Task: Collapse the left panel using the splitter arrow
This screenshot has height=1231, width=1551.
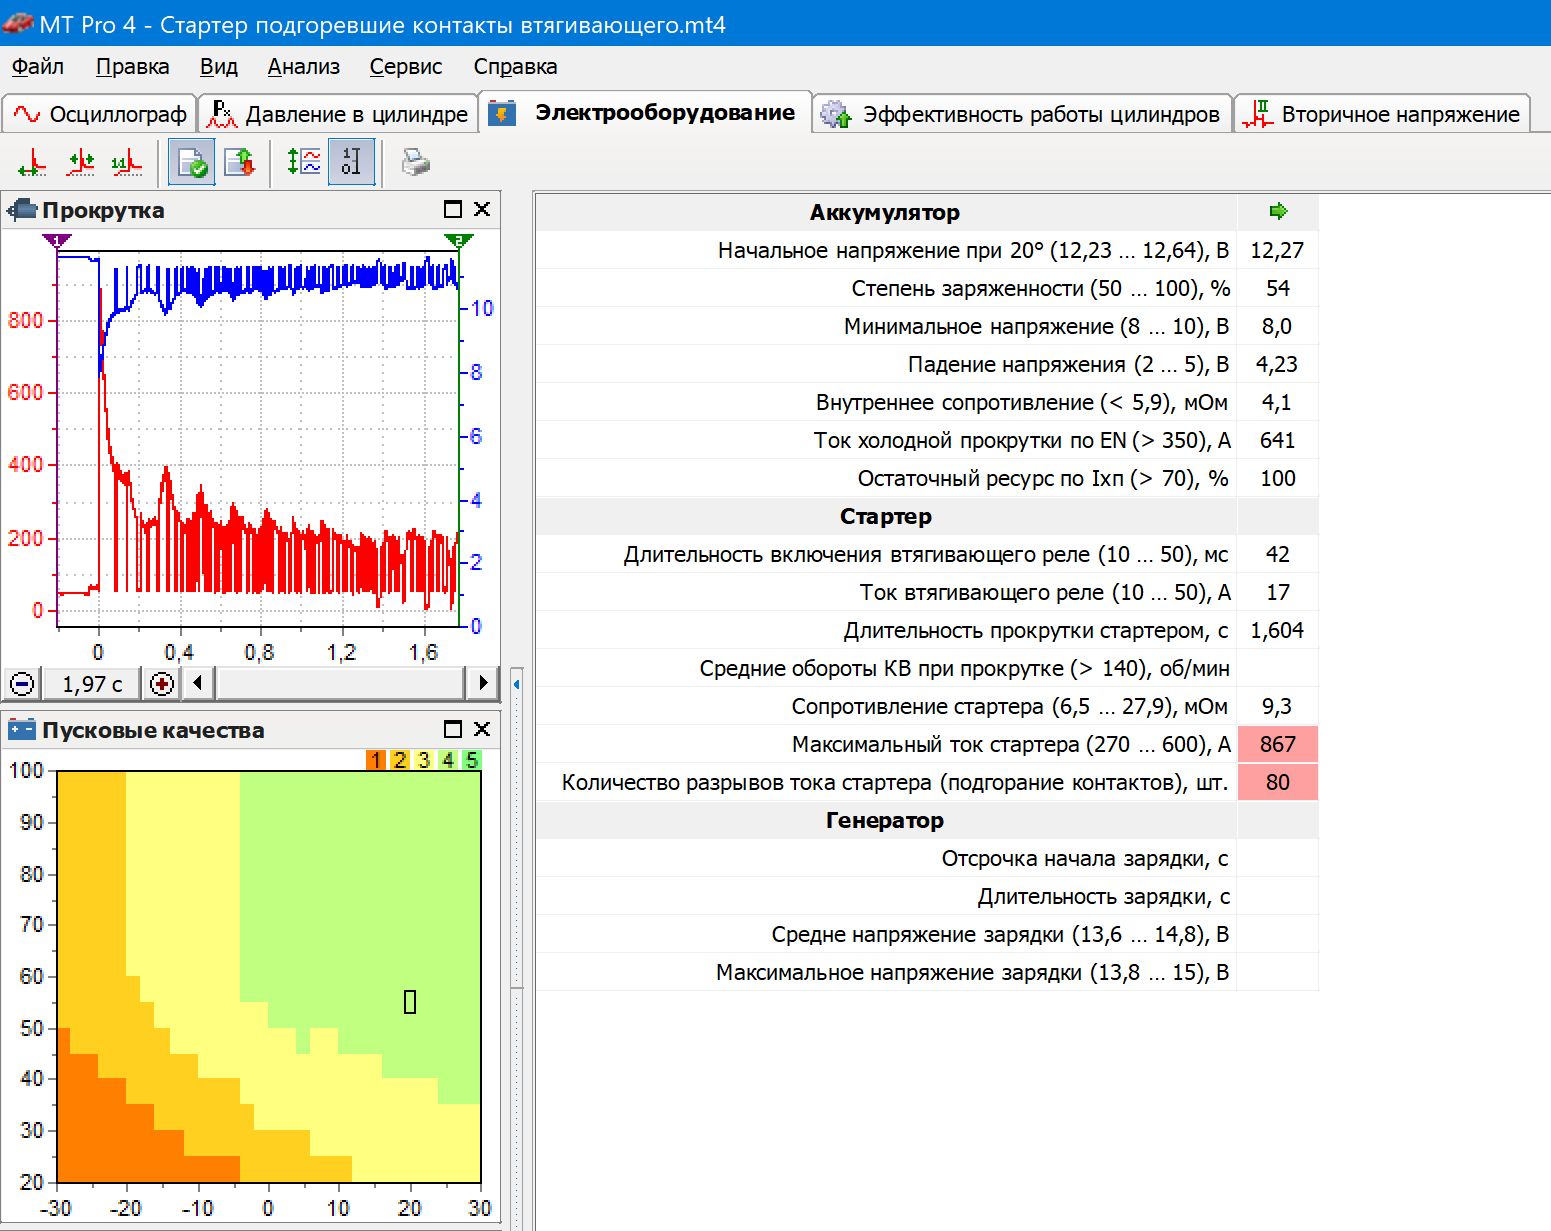Action: 517,684
